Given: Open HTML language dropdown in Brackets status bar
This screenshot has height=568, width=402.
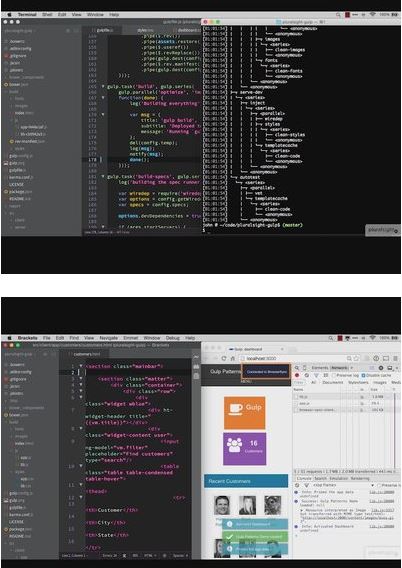Looking at the screenshot, I should tap(149, 555).
